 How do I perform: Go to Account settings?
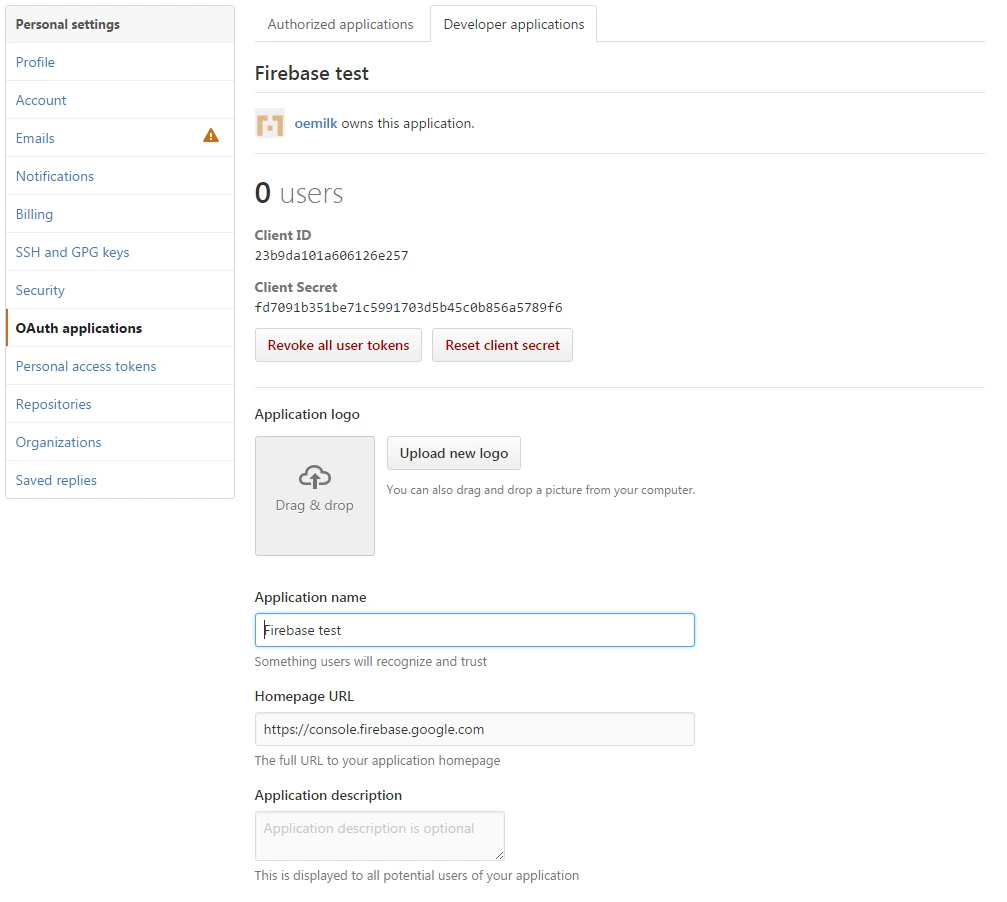click(119, 100)
